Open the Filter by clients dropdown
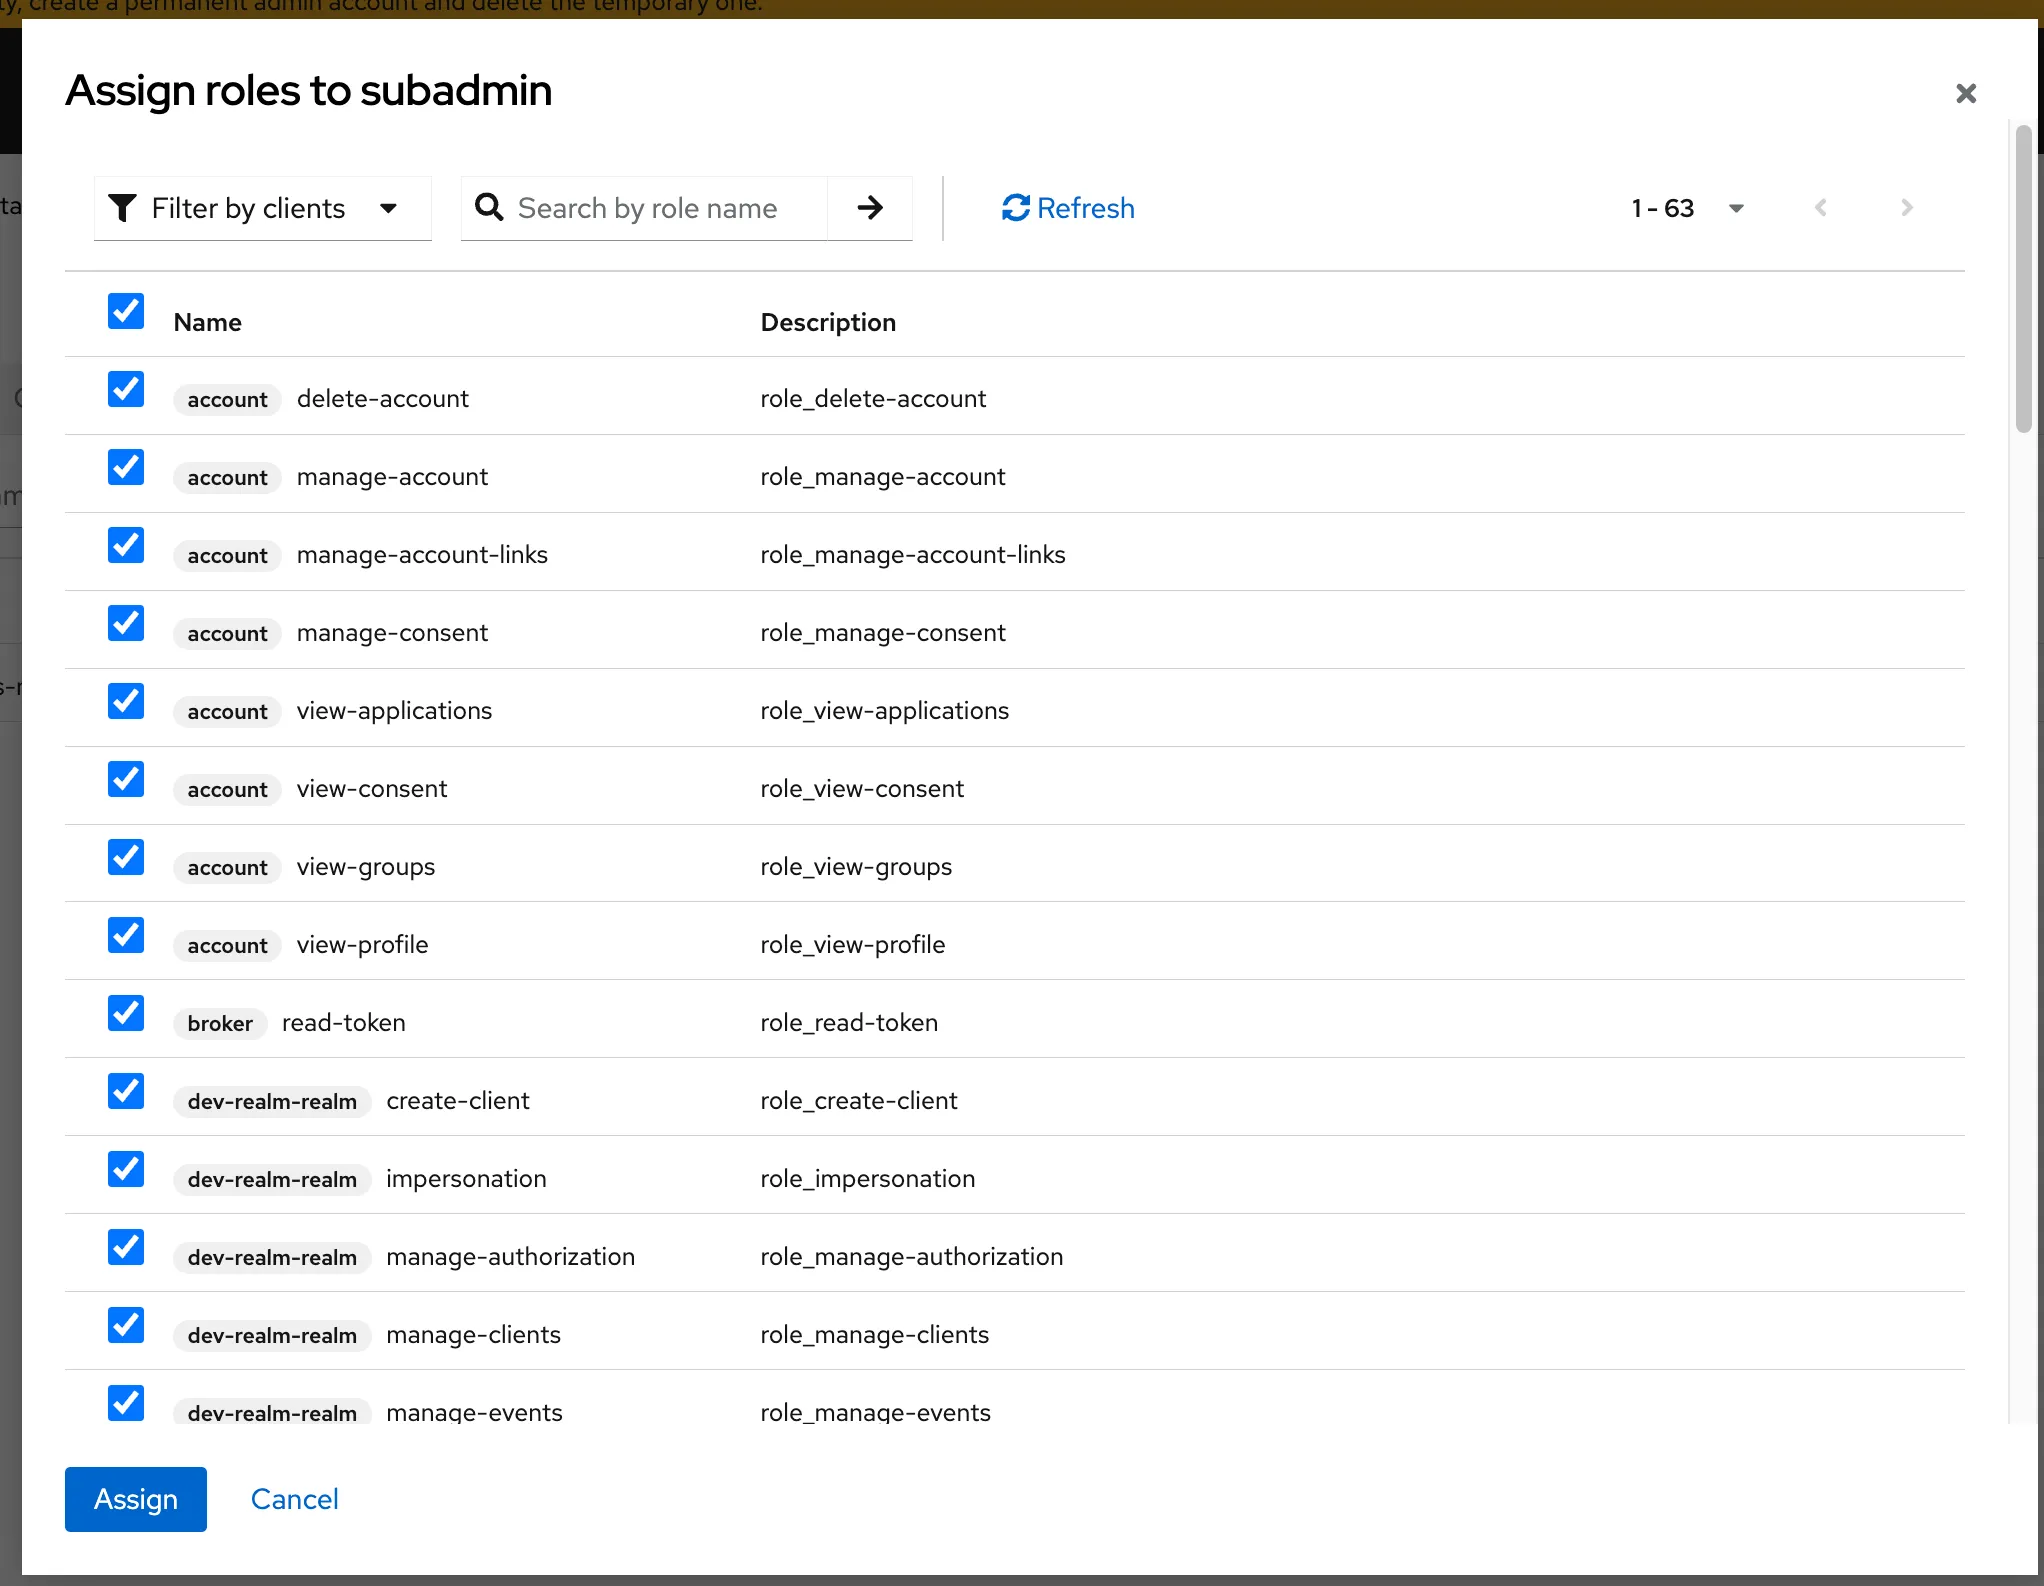Screen dimensions: 2044x1586 (x=262, y=208)
